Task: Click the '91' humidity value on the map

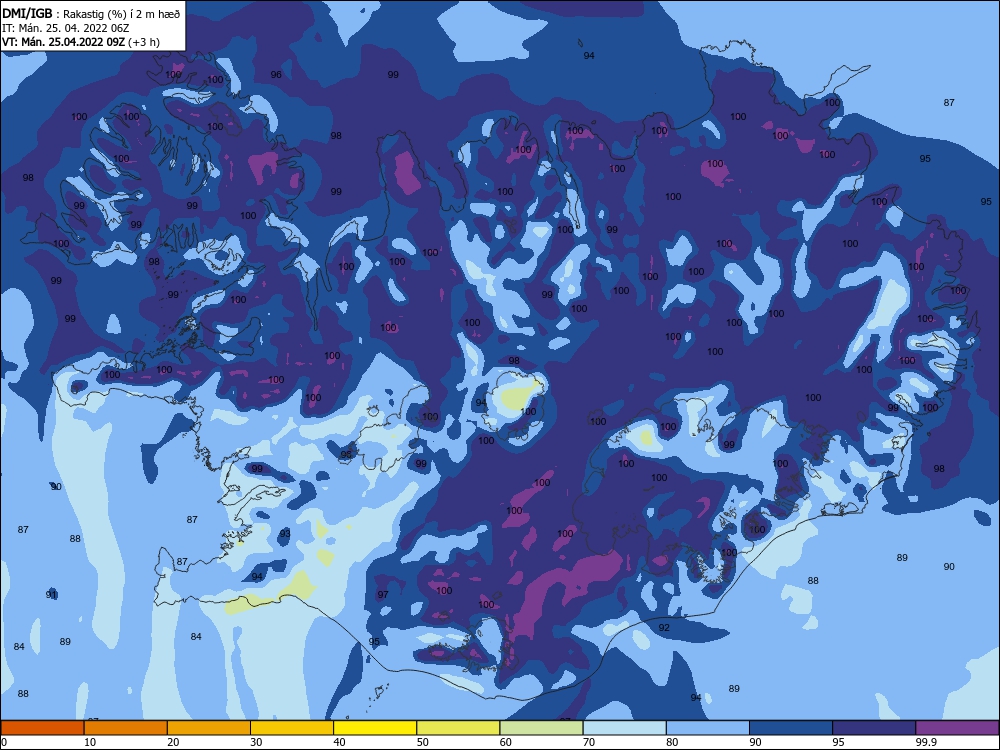Action: (x=51, y=594)
